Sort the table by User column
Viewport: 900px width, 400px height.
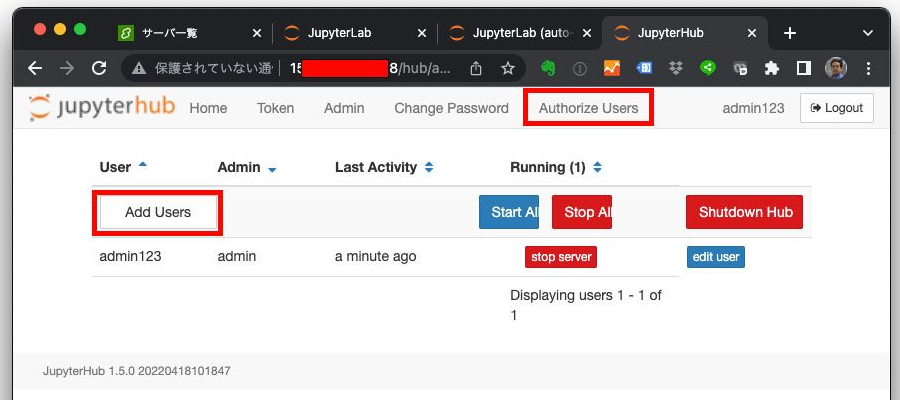(x=123, y=167)
